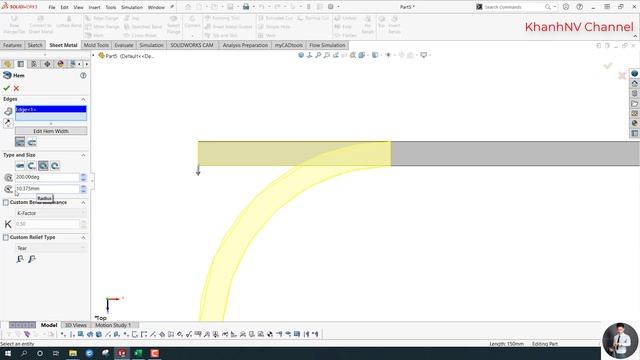Image resolution: width=640 pixels, height=360 pixels.
Task: Switch to the Sketch ribbon tab
Action: pyautogui.click(x=35, y=45)
